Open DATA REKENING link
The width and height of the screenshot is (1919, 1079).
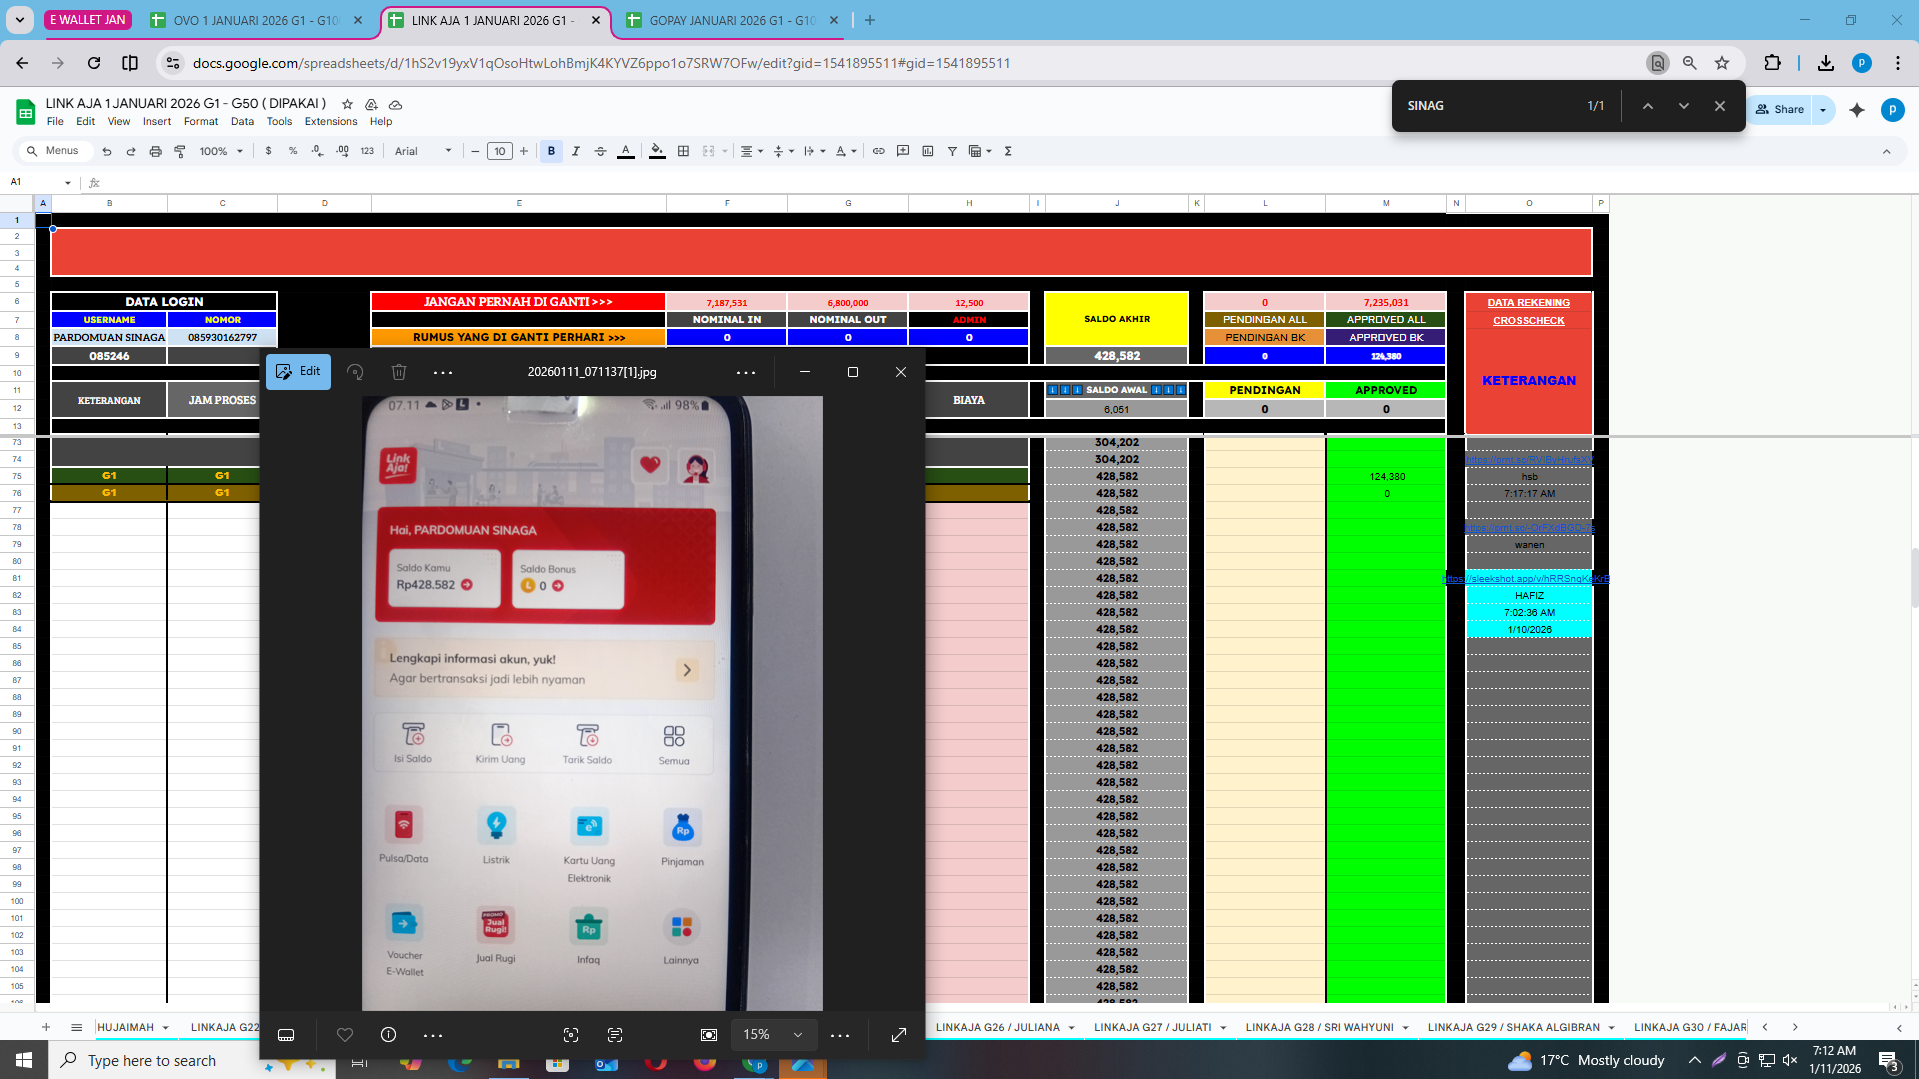[1528, 302]
